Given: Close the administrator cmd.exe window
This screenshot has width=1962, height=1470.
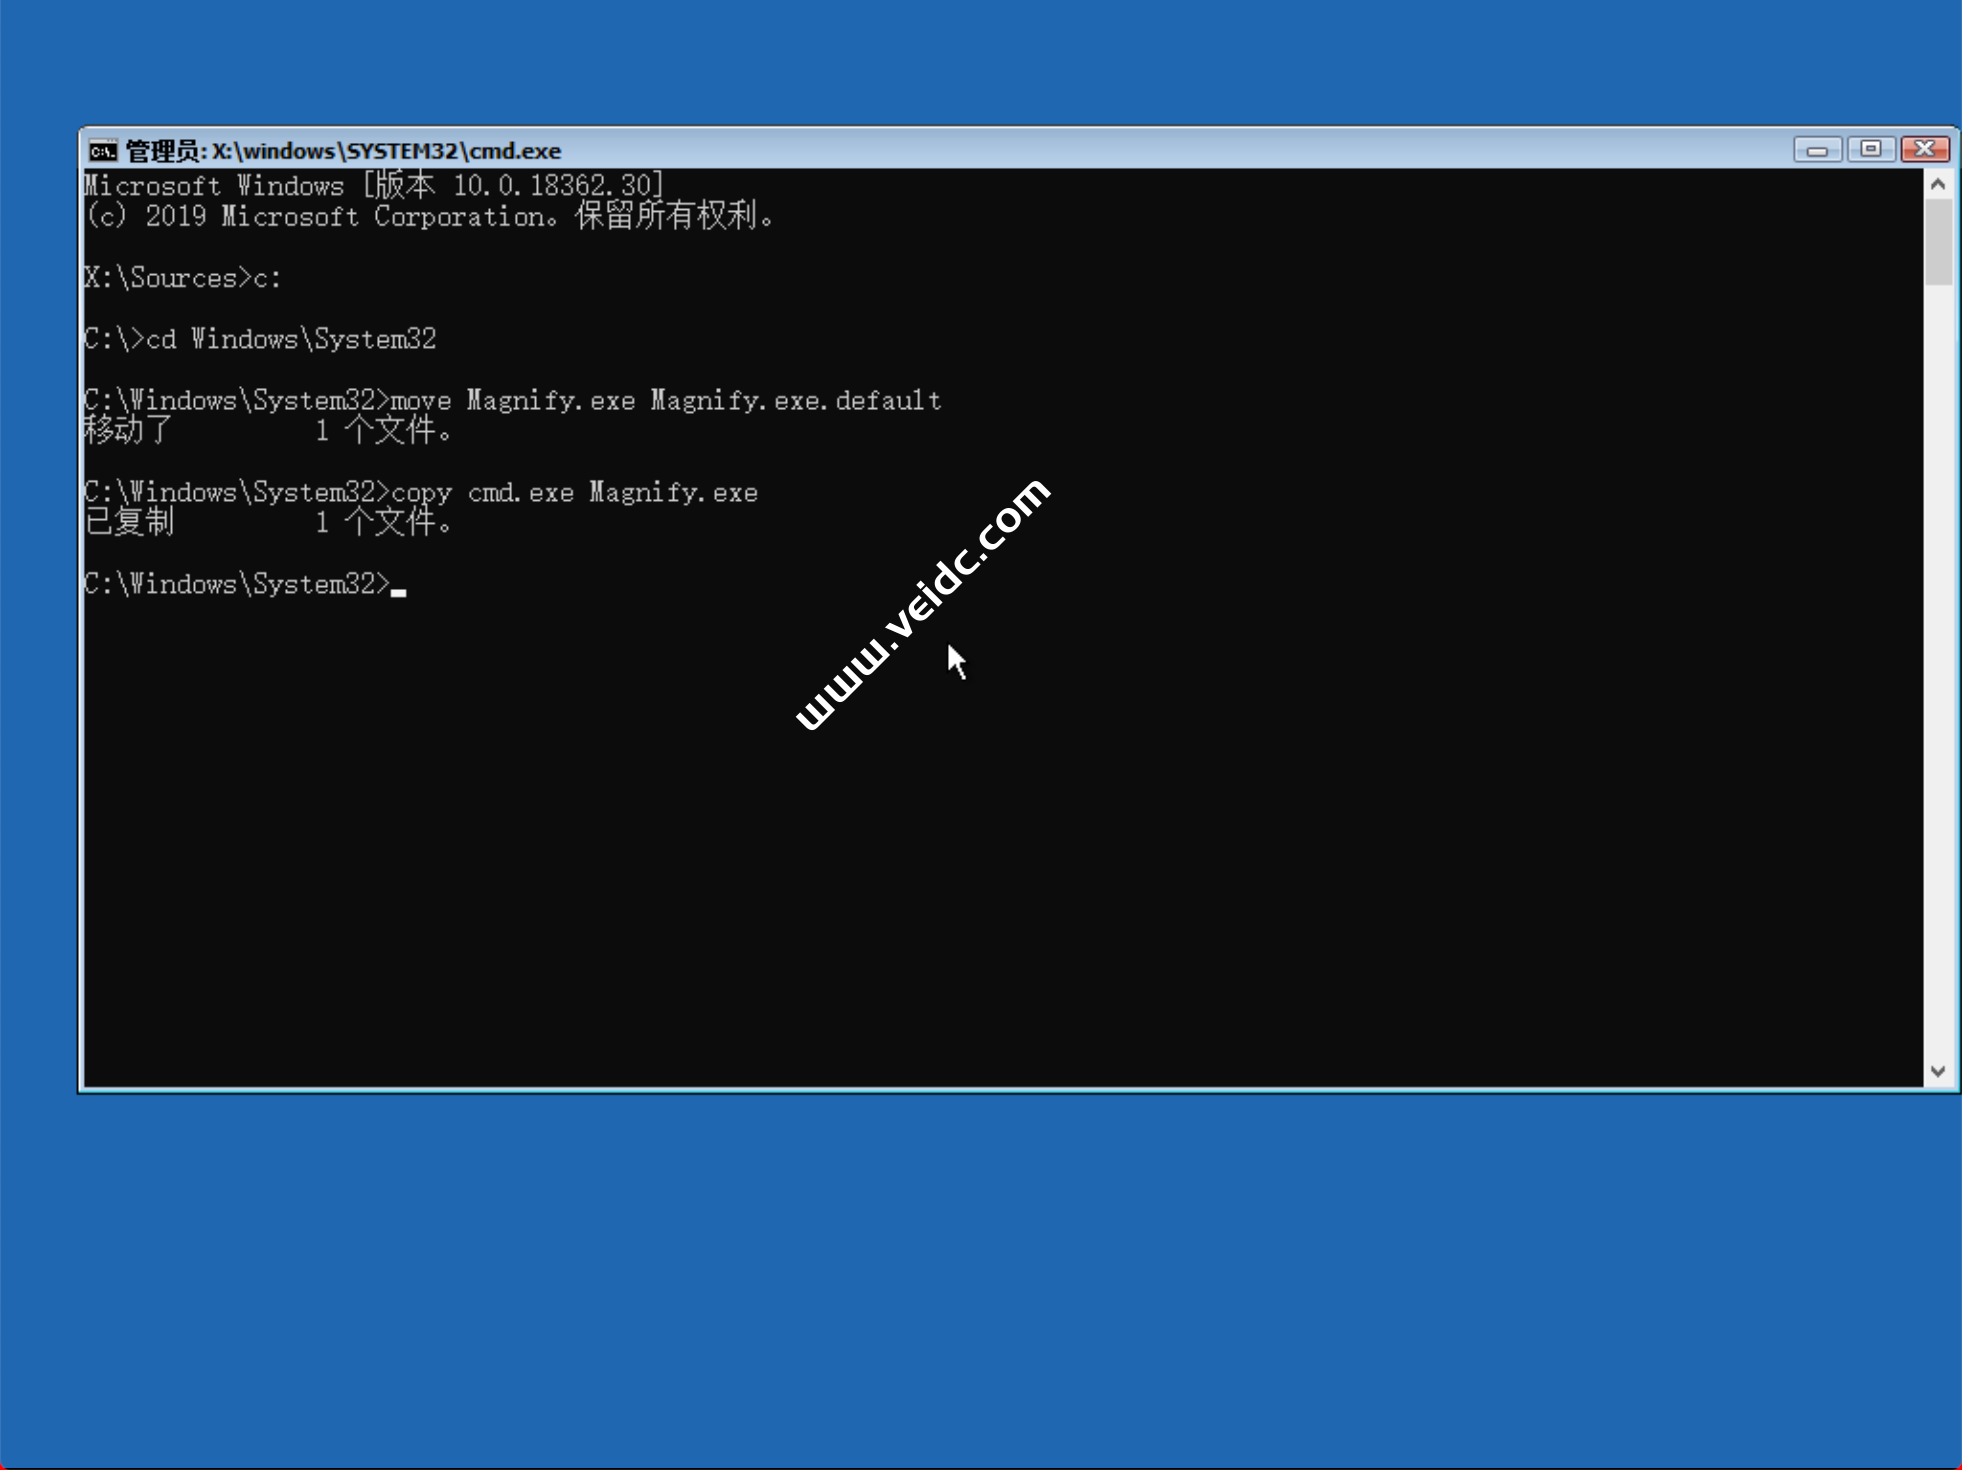Looking at the screenshot, I should tap(1924, 149).
